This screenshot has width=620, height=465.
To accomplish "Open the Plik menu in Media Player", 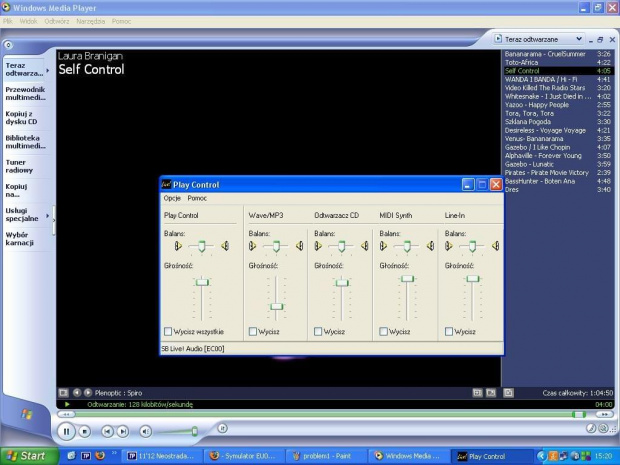I will point(8,21).
